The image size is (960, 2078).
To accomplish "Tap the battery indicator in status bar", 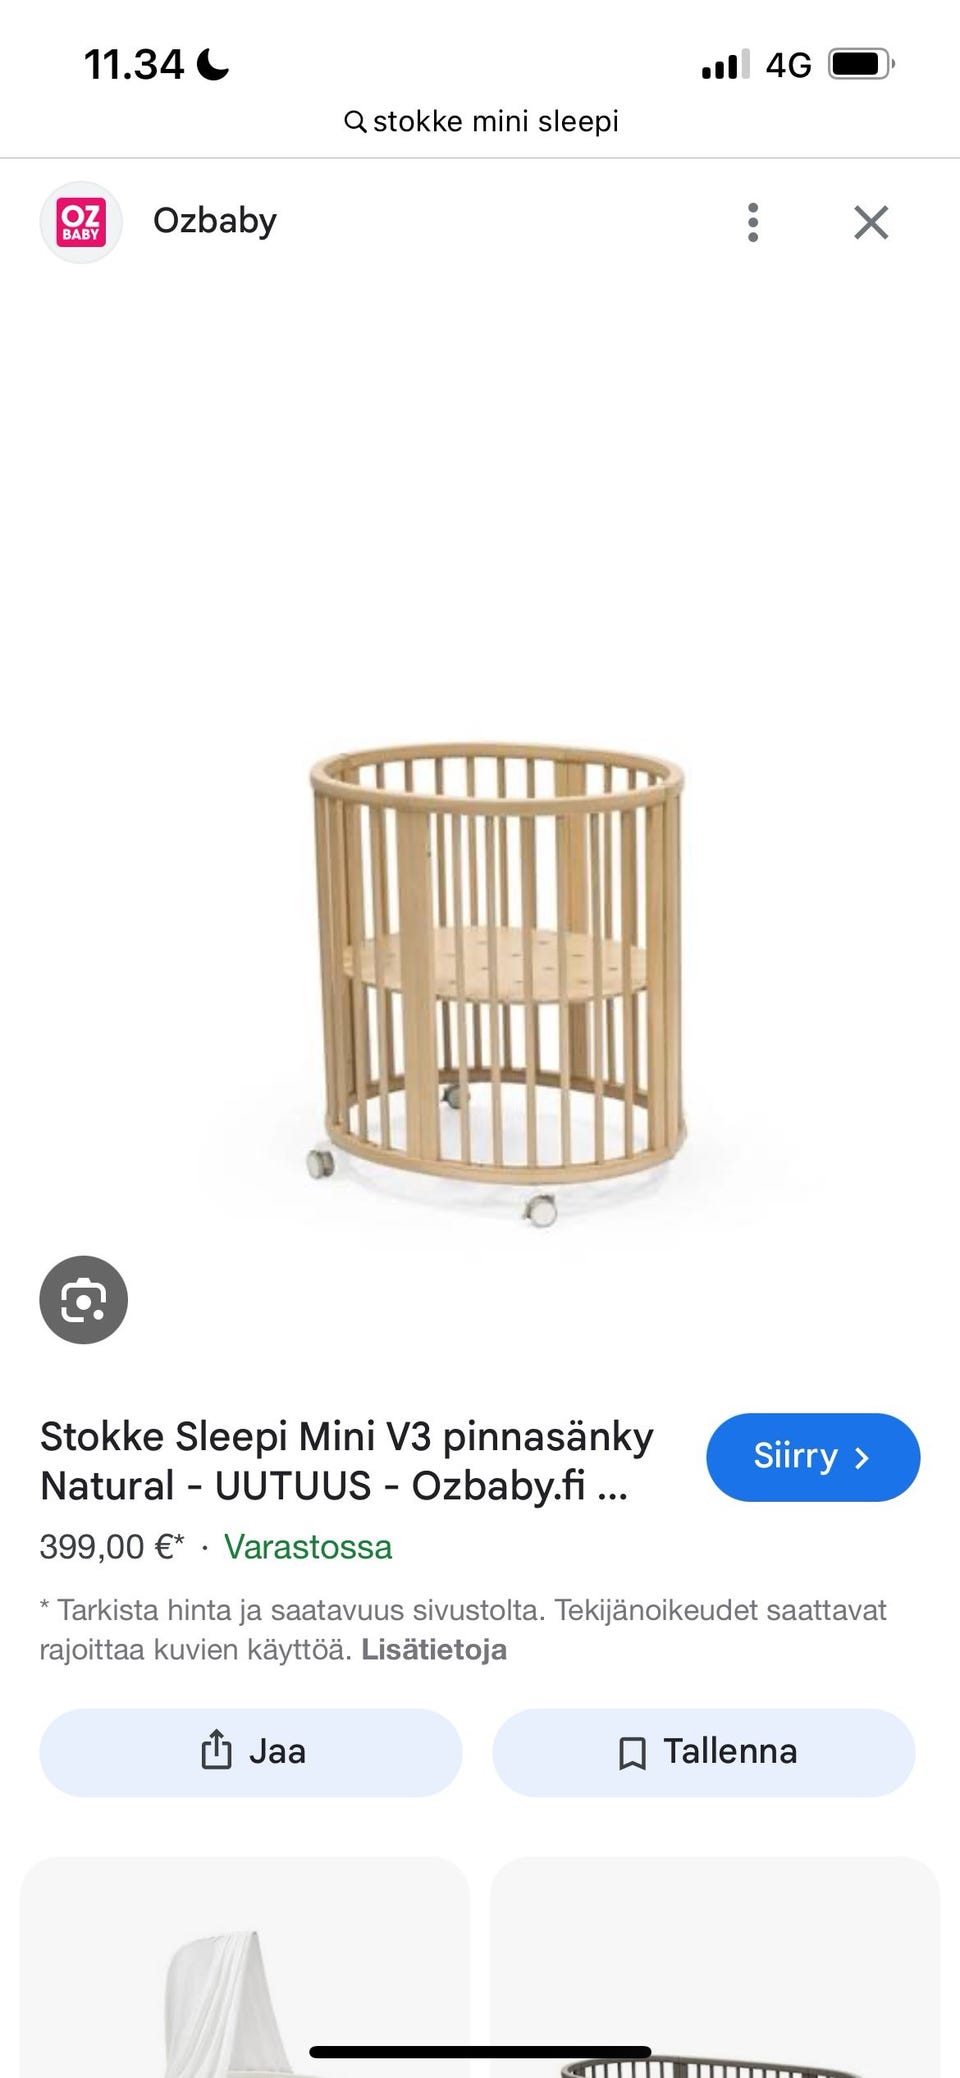I will click(x=861, y=65).
